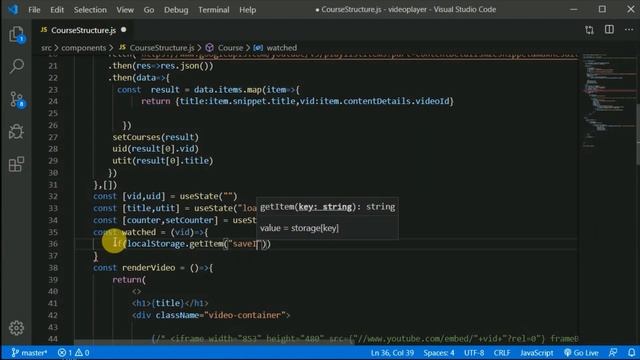Click the master branch status item
This screenshot has width=640, height=360.
pos(29,353)
